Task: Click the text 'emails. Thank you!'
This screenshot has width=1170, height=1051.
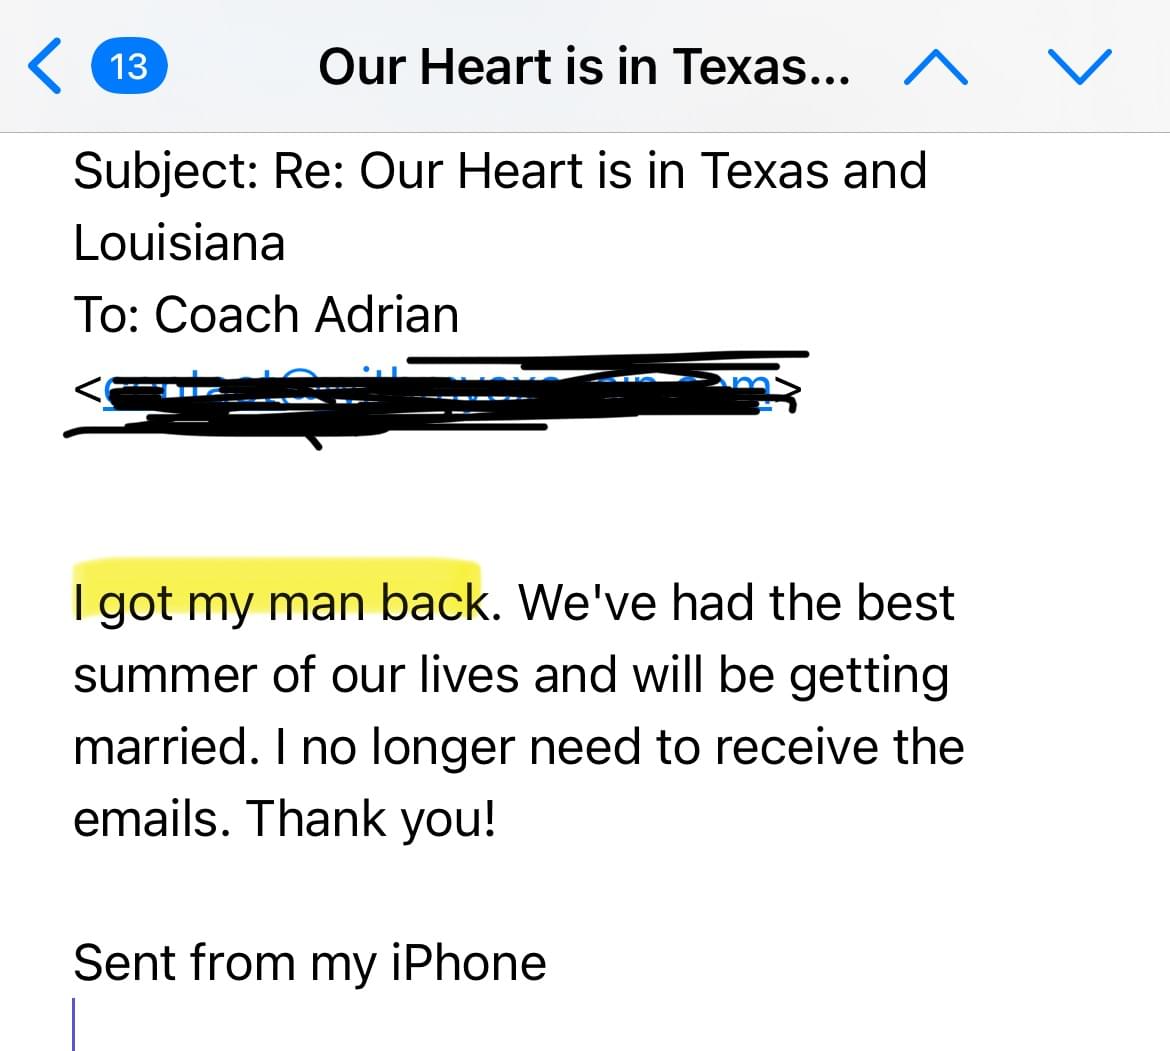Action: pos(284,819)
